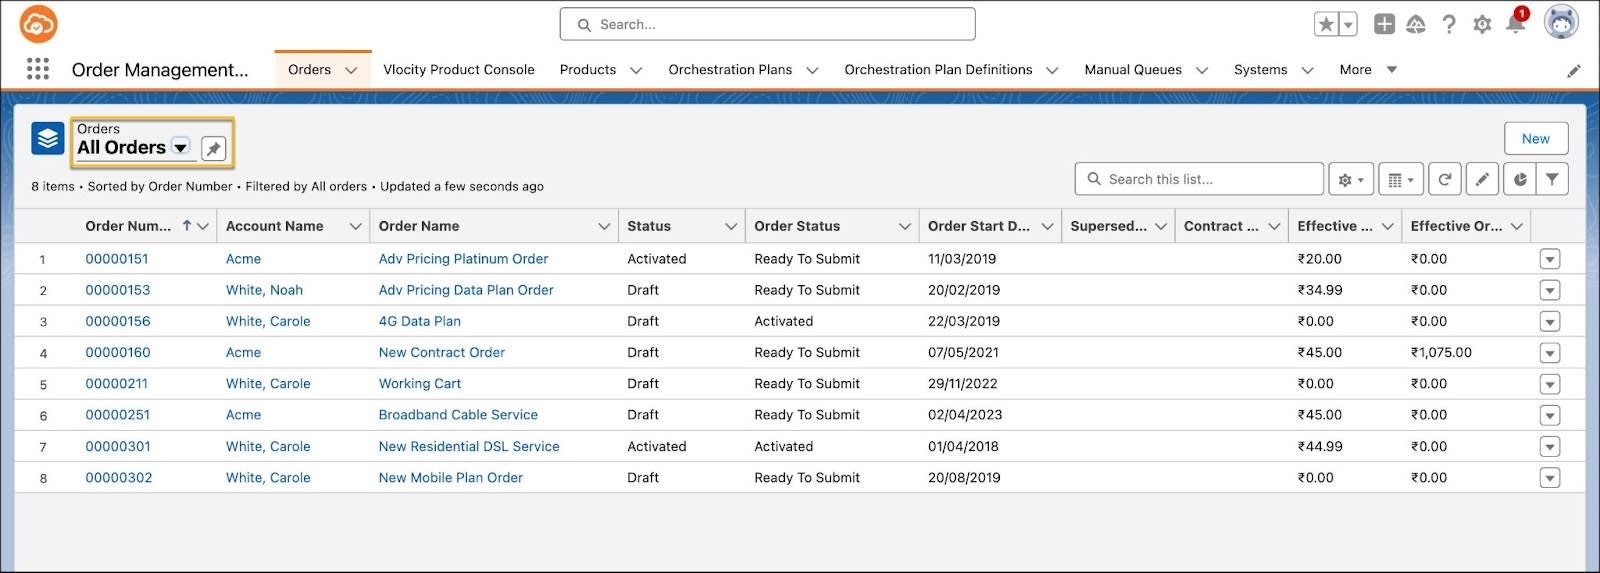Open the App Launcher grid icon
Image resolution: width=1600 pixels, height=573 pixels.
[x=38, y=68]
